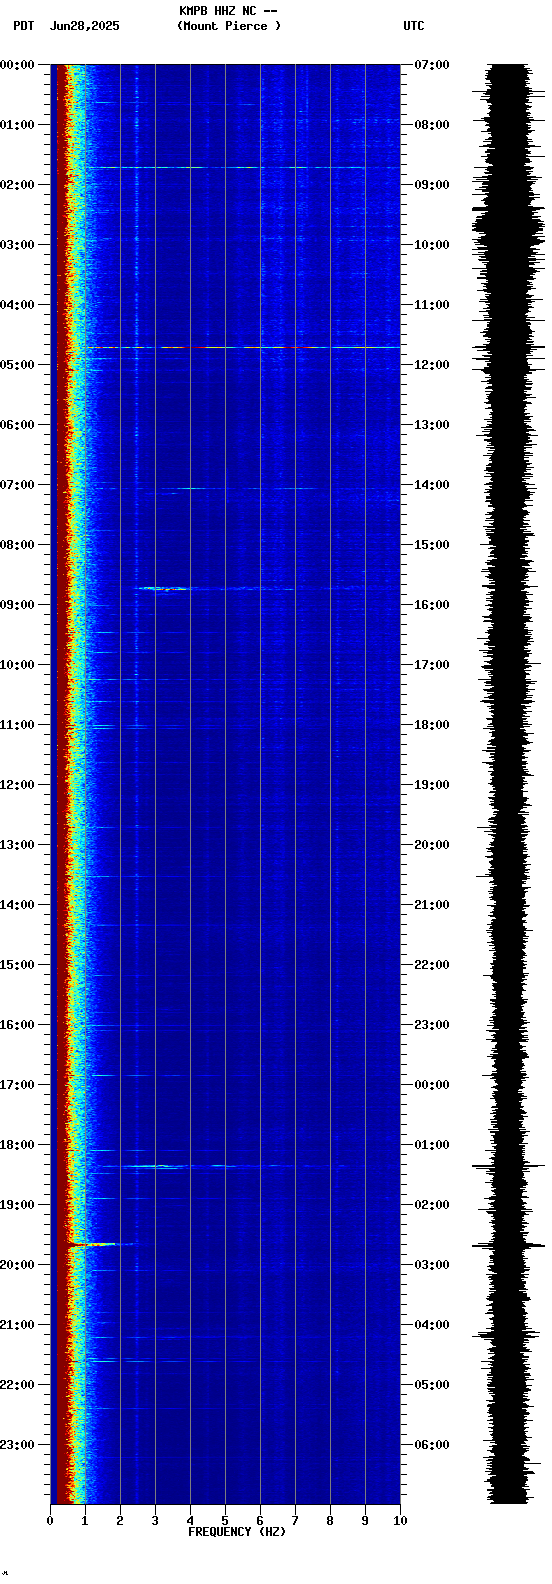This screenshot has width=552, height=1584.
Task: Click PDT time label '23:00'
Action: click(x=17, y=1445)
